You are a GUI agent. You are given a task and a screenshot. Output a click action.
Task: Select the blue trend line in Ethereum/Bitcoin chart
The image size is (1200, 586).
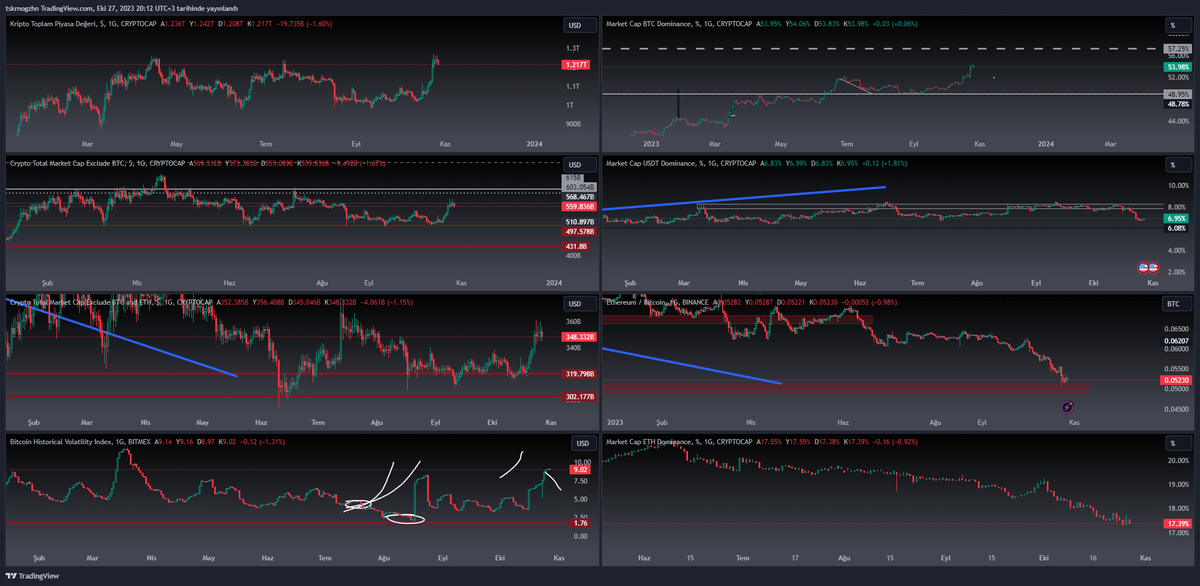(x=692, y=366)
